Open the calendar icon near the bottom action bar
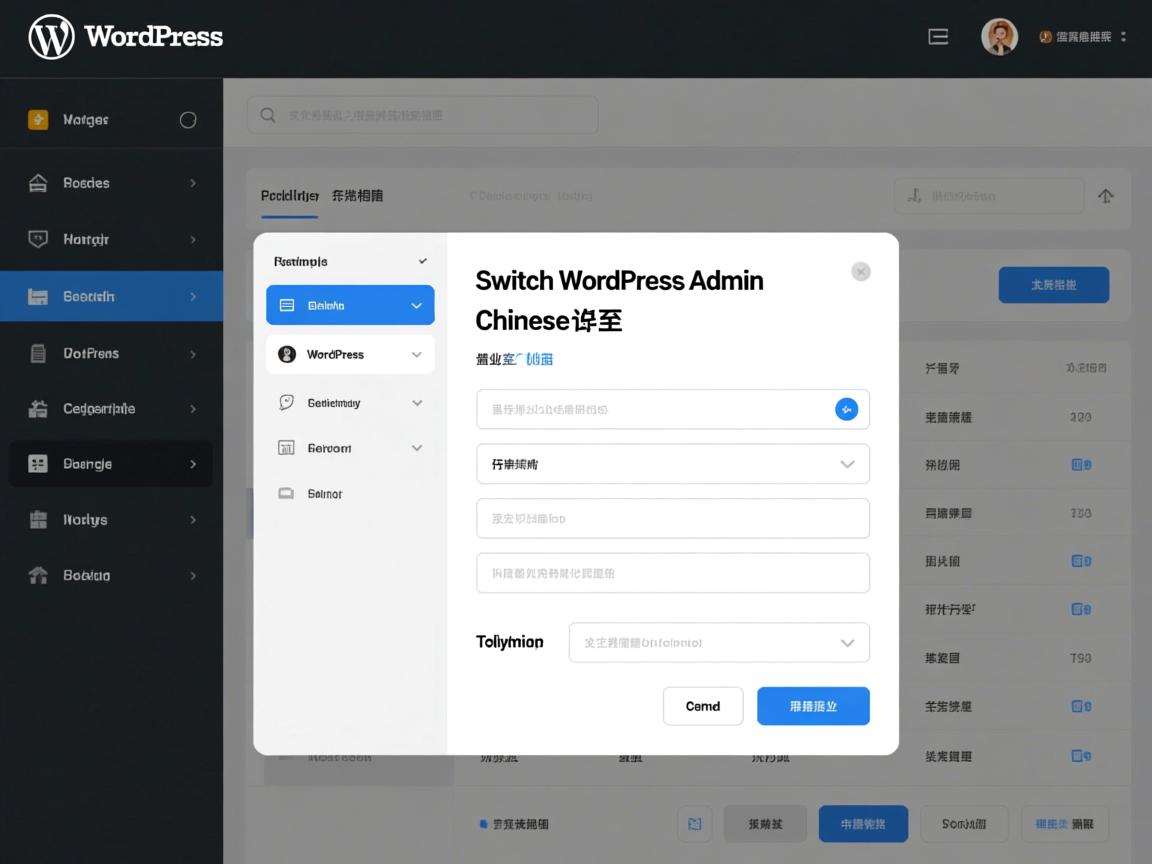The width and height of the screenshot is (1152, 864). click(694, 823)
